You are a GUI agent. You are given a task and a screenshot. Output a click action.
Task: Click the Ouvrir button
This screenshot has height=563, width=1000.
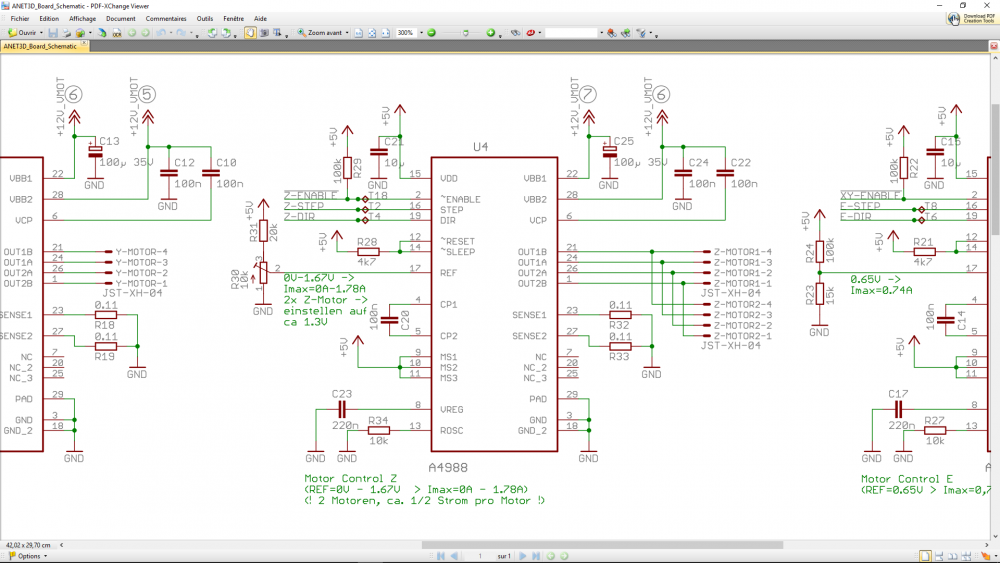[x=22, y=33]
